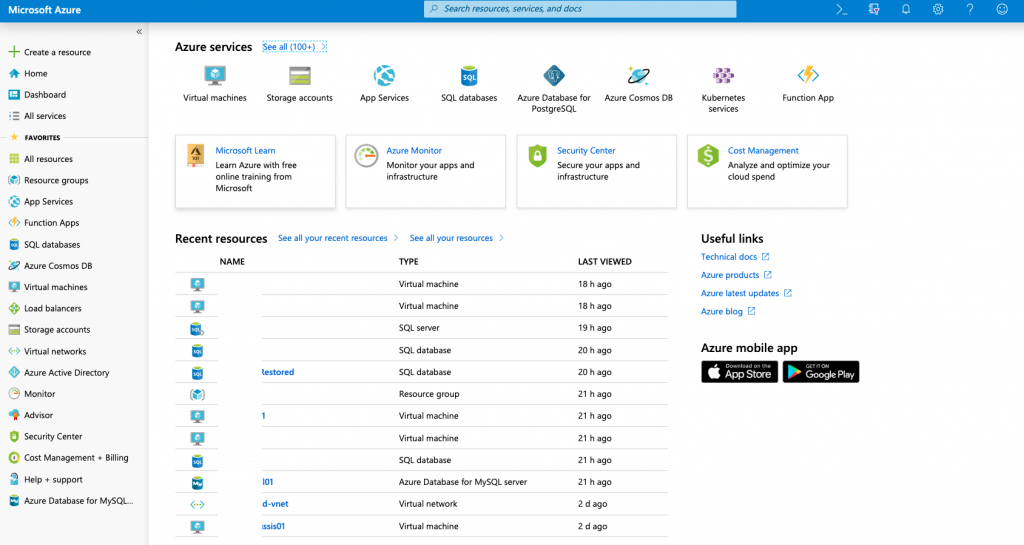Select Advisor in sidebar

38,415
